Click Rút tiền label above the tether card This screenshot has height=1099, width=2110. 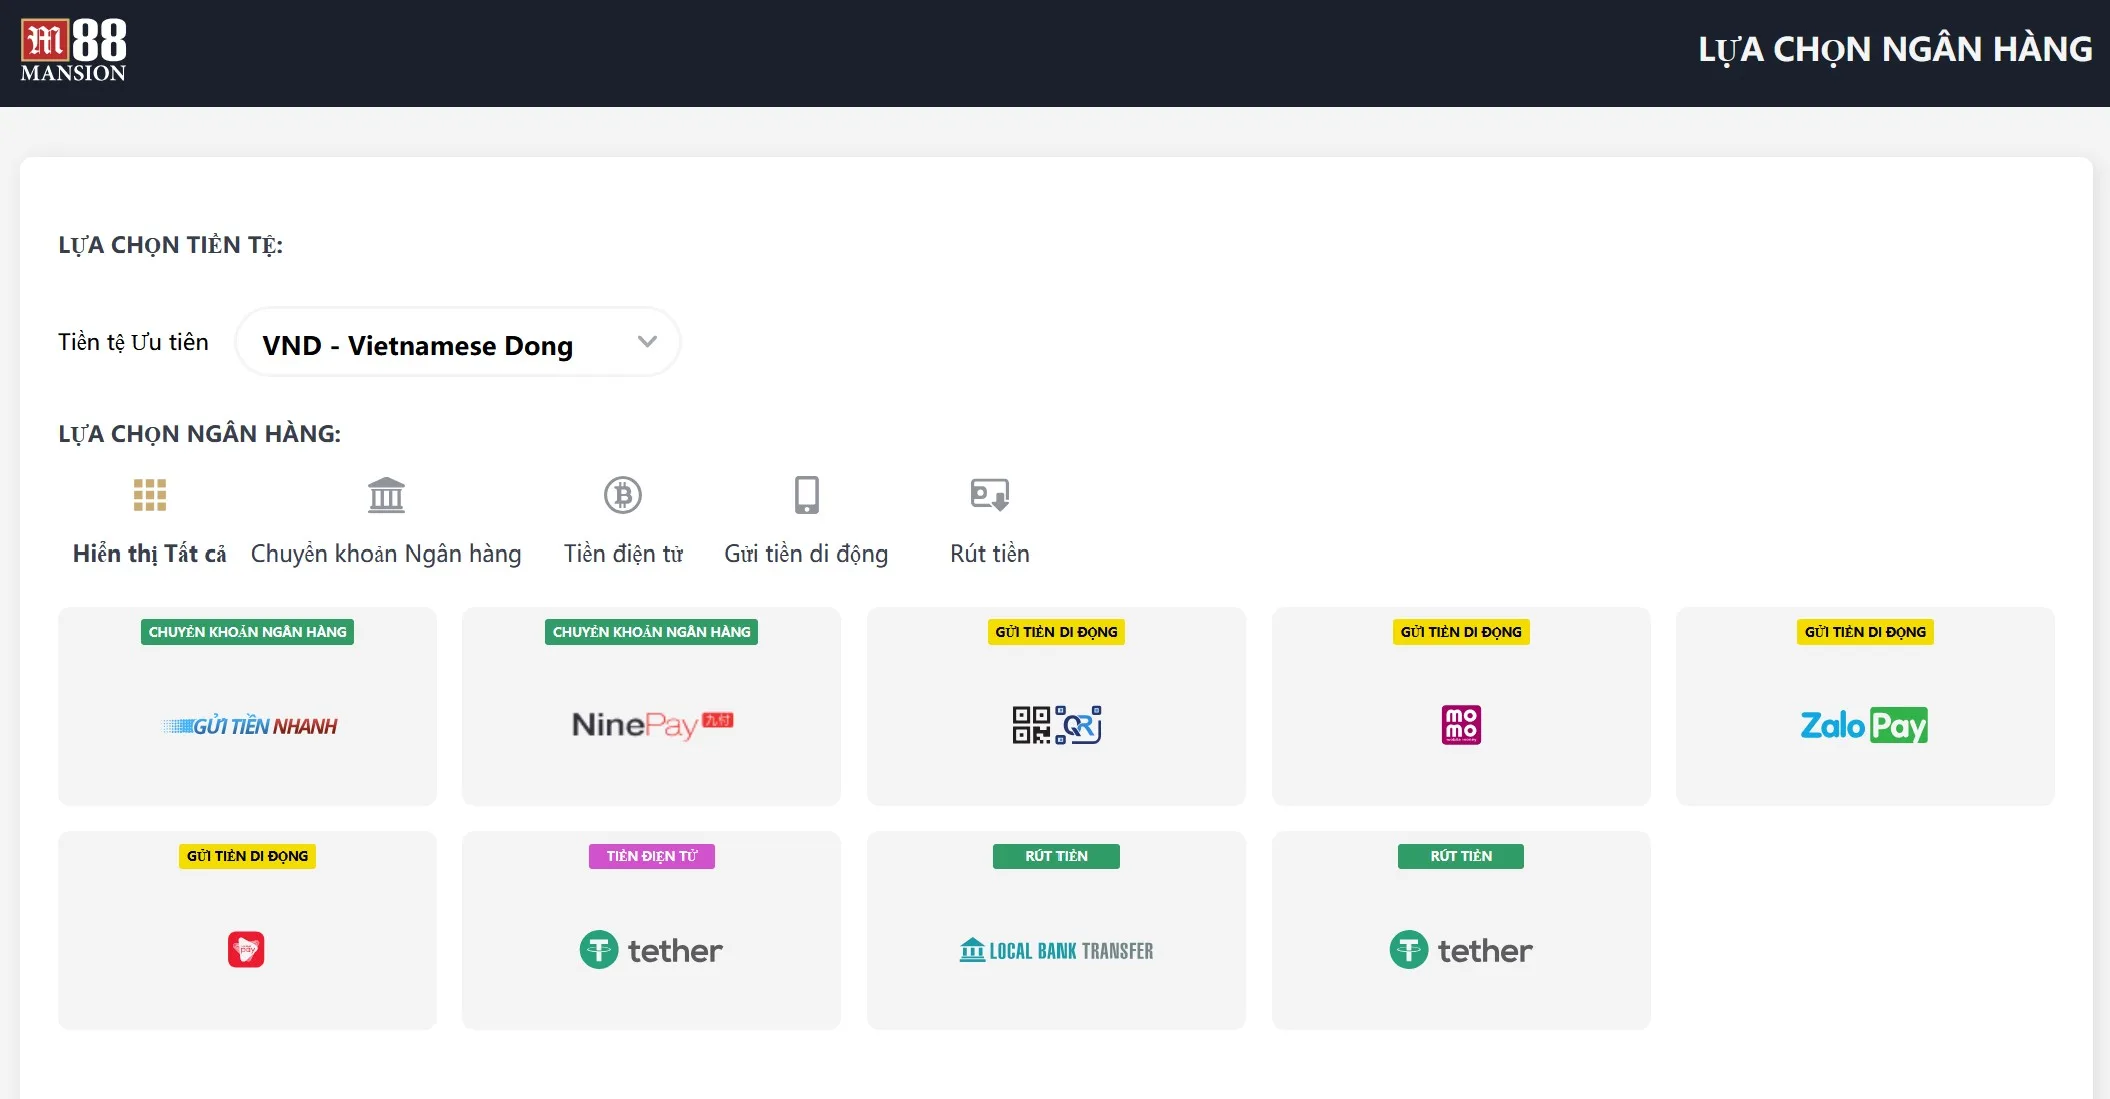click(x=1461, y=856)
